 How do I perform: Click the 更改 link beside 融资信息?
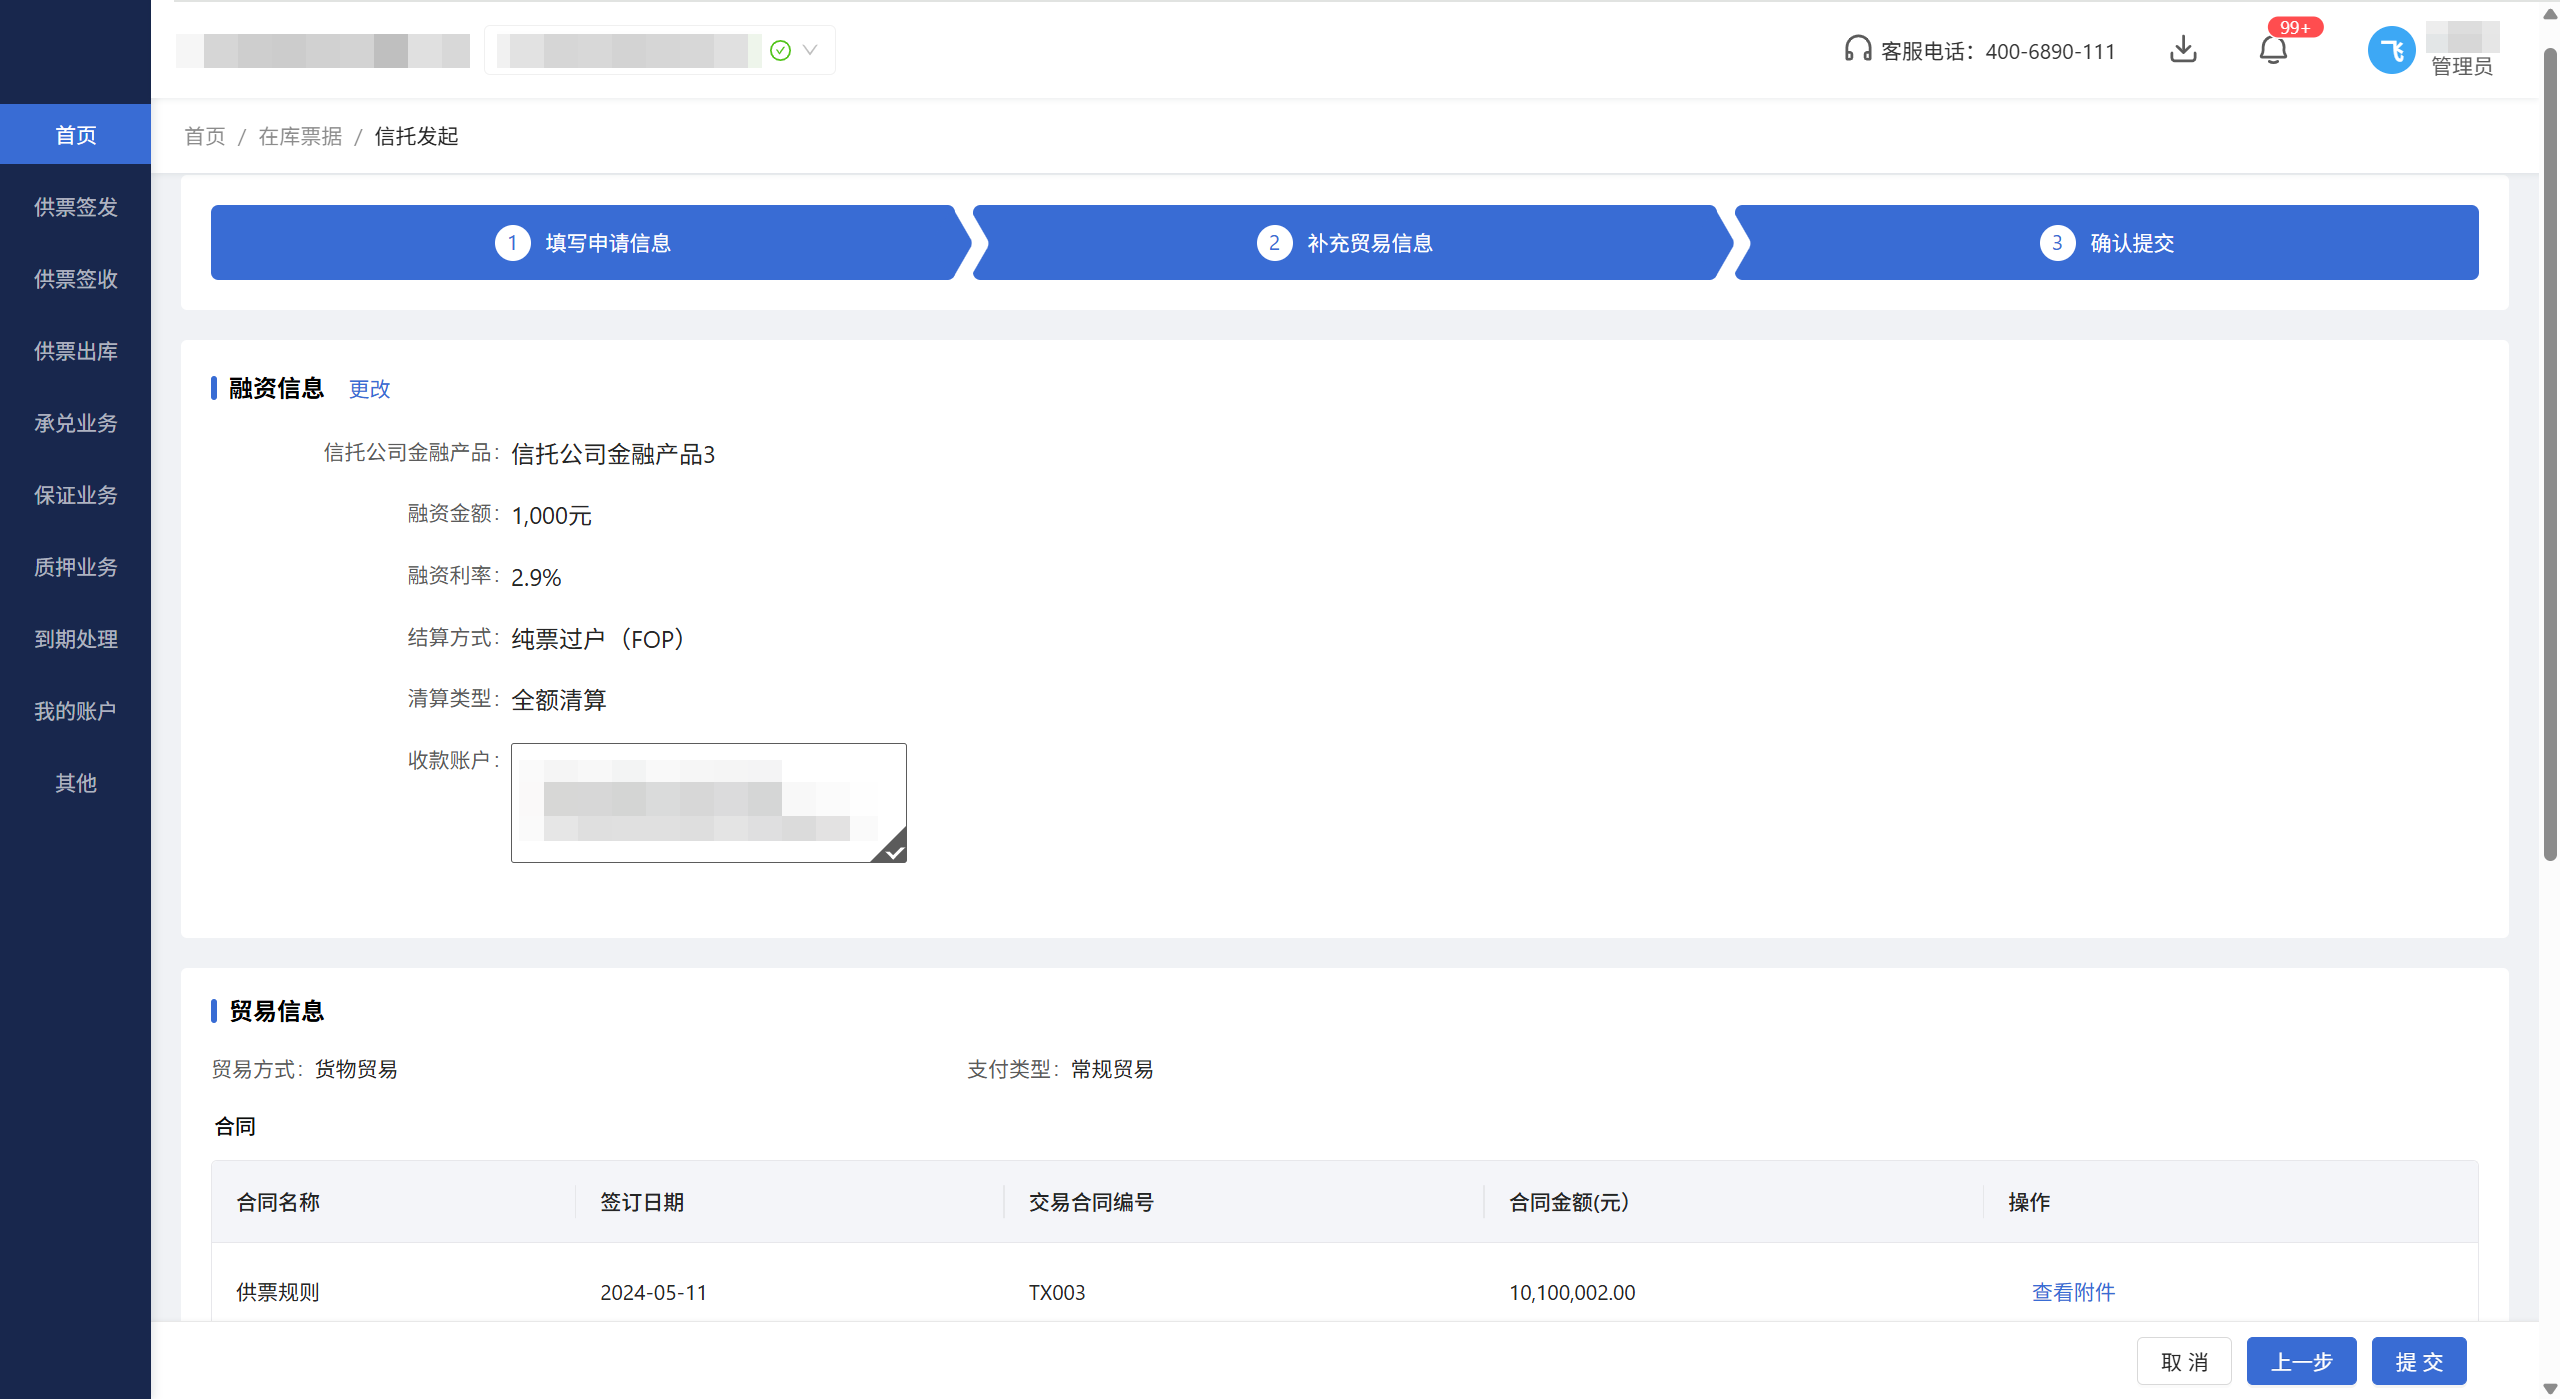pos(369,389)
